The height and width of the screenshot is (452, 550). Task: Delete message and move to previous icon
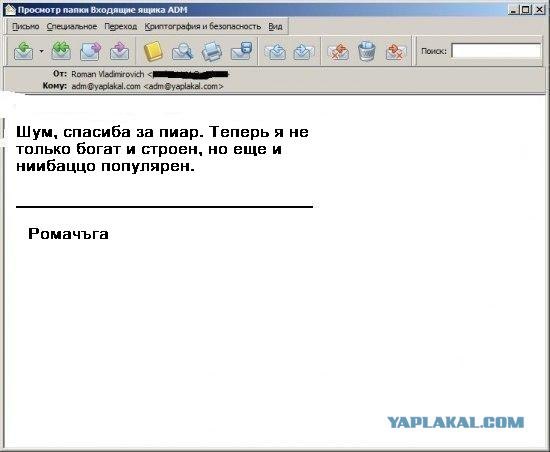click(338, 52)
